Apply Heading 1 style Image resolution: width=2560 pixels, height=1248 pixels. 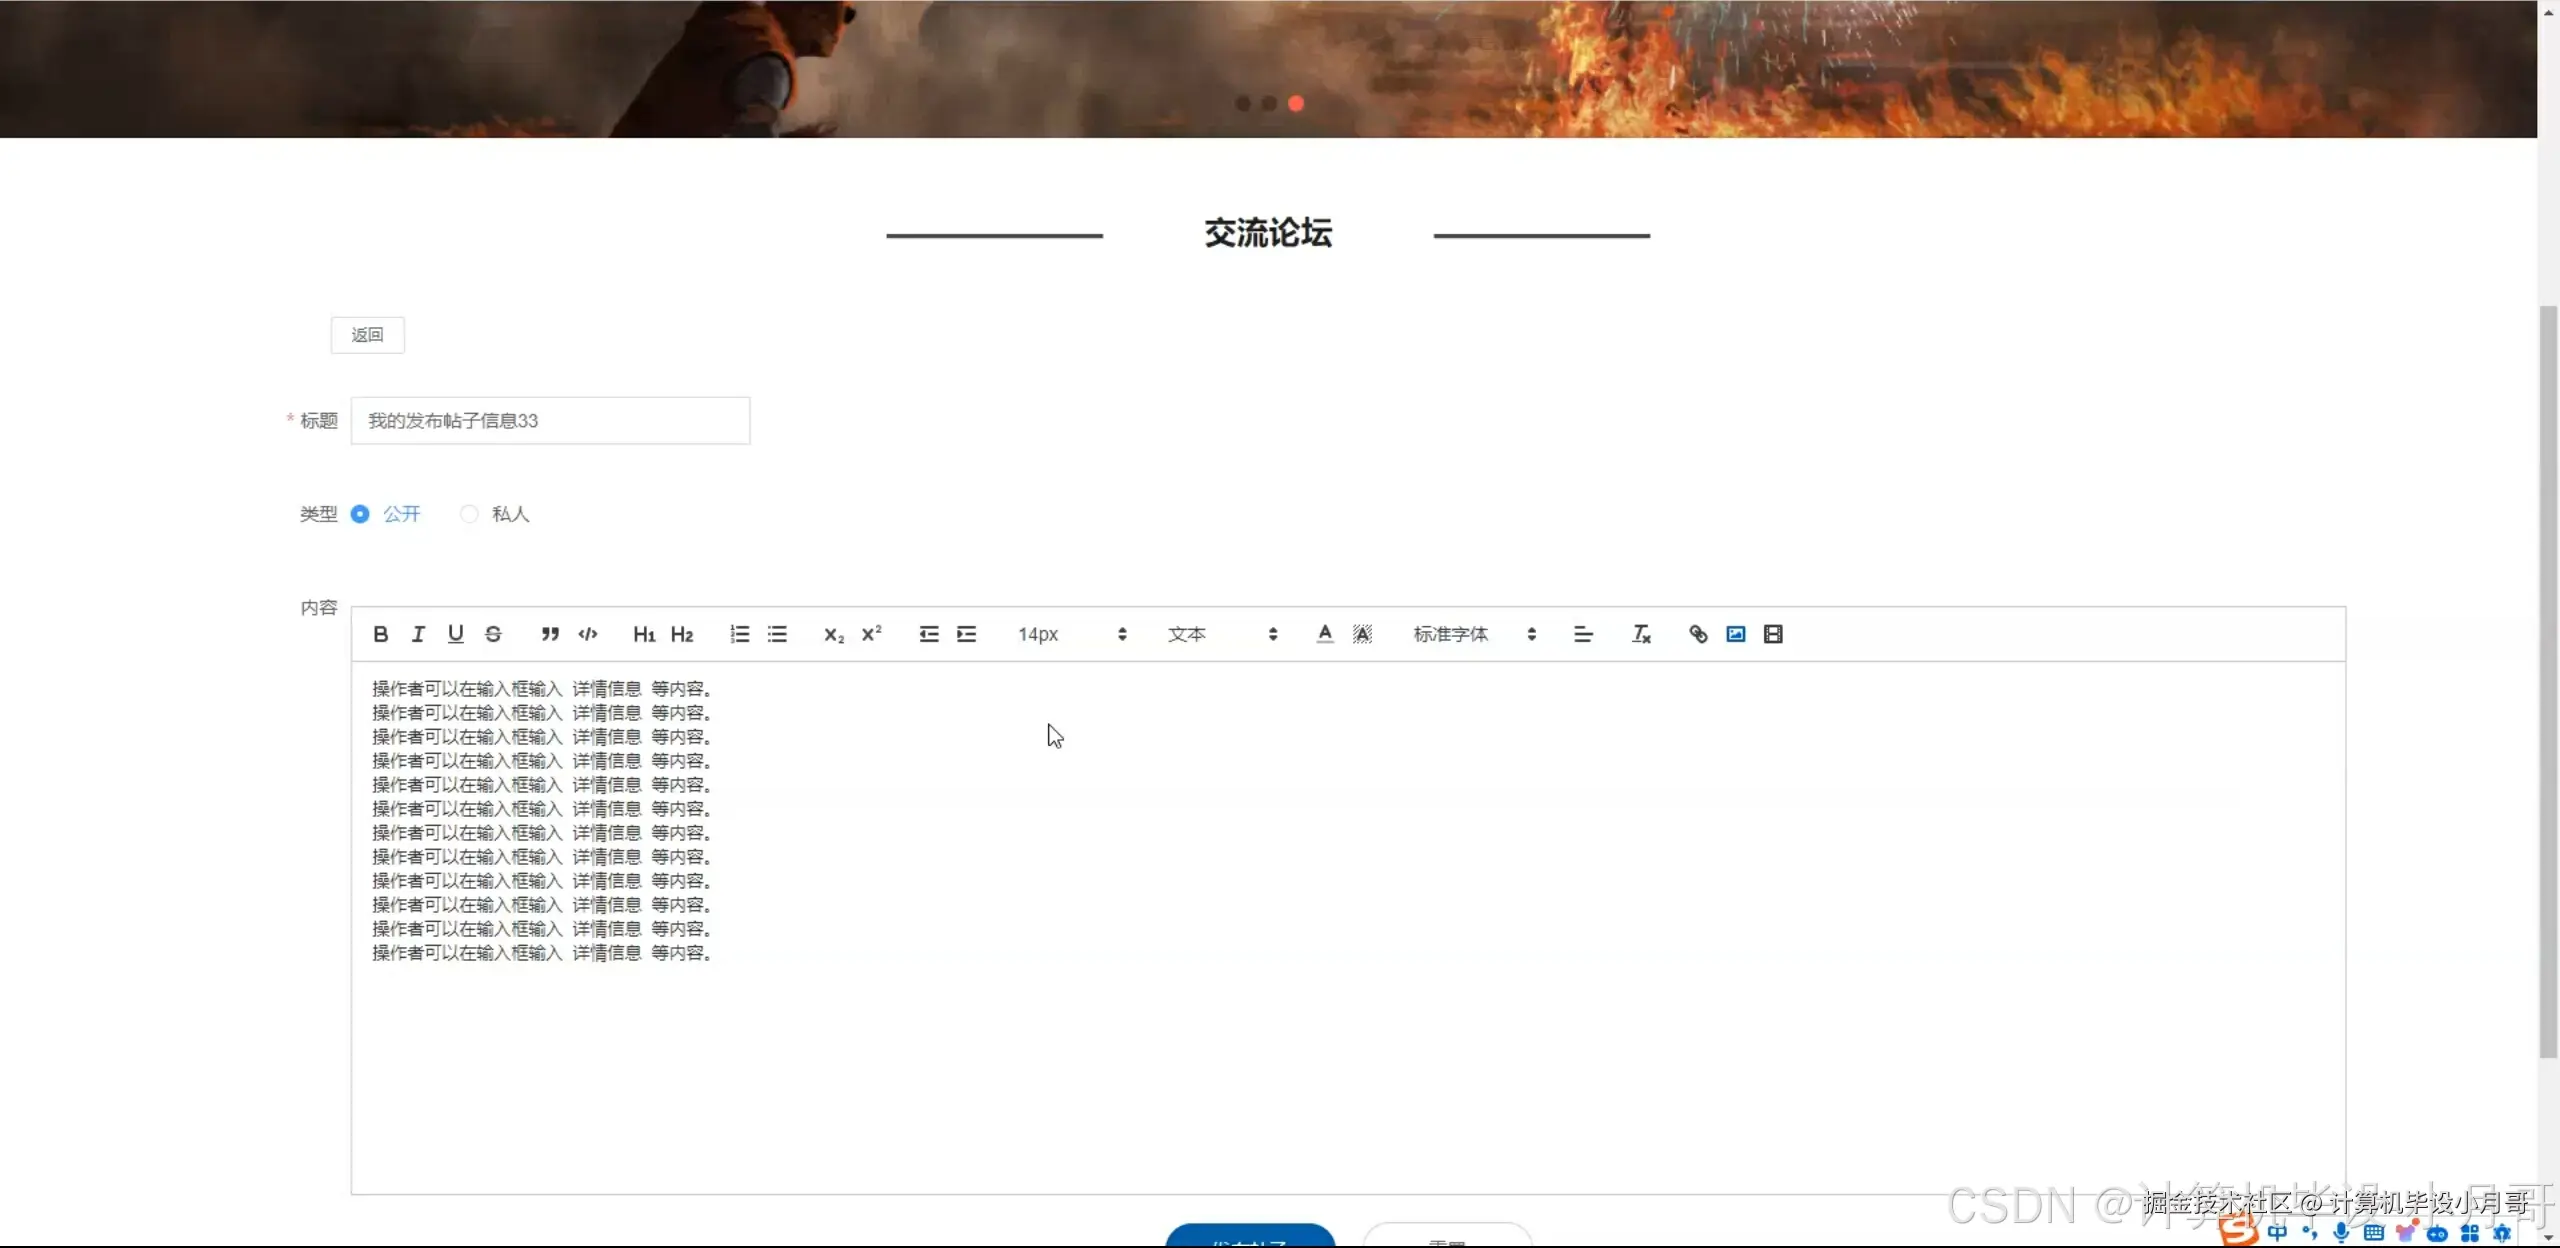click(644, 634)
